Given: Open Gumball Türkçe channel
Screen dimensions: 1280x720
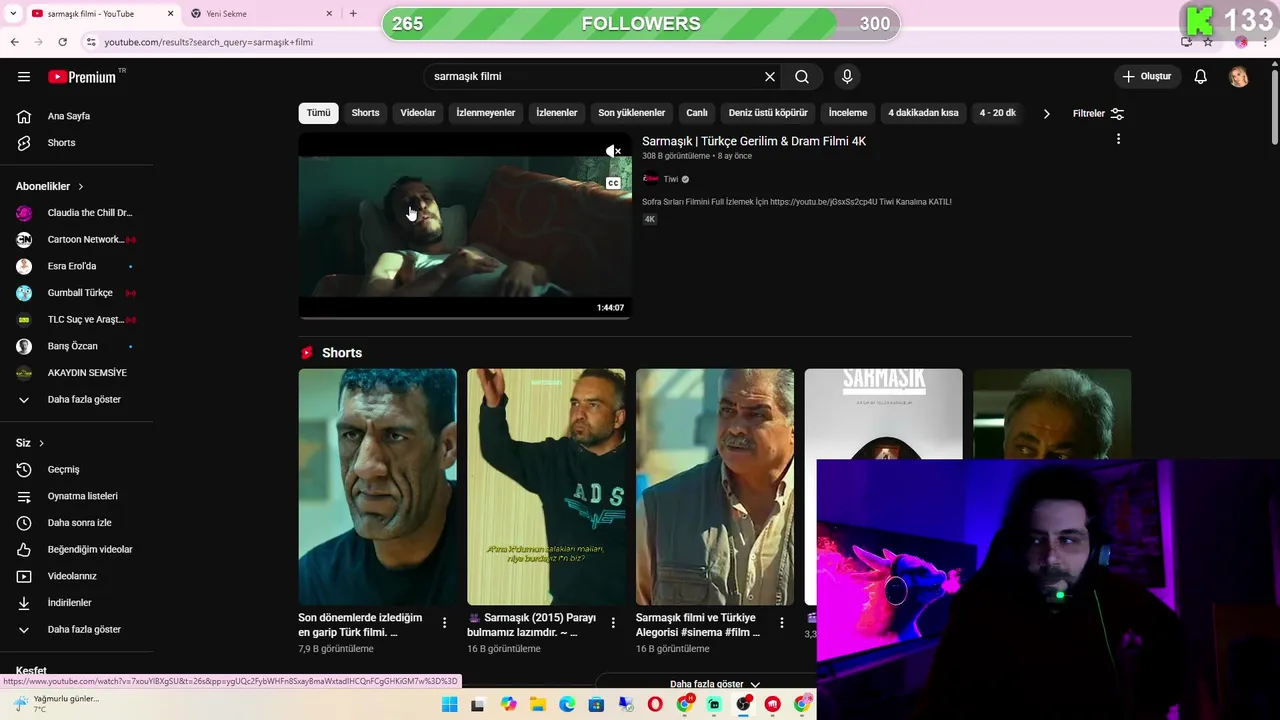Looking at the screenshot, I should [77, 293].
